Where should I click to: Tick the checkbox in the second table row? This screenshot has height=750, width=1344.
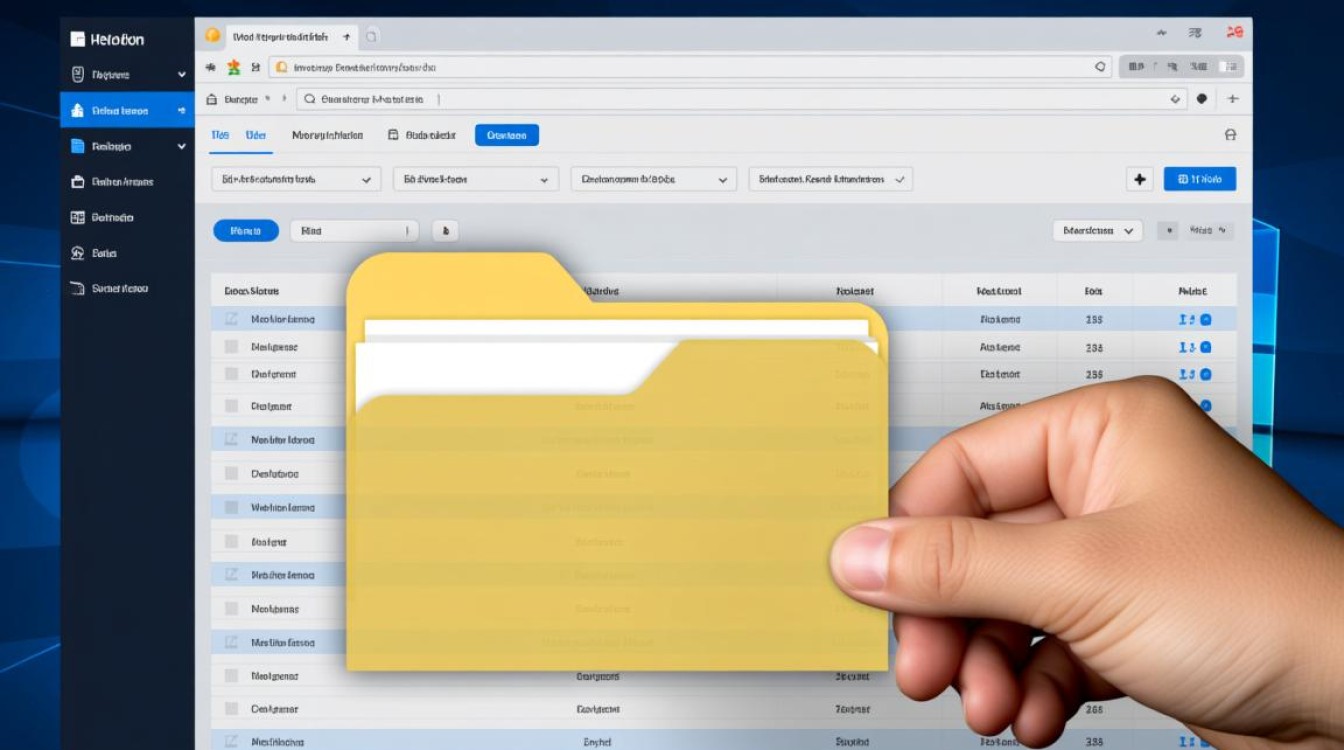tap(231, 347)
